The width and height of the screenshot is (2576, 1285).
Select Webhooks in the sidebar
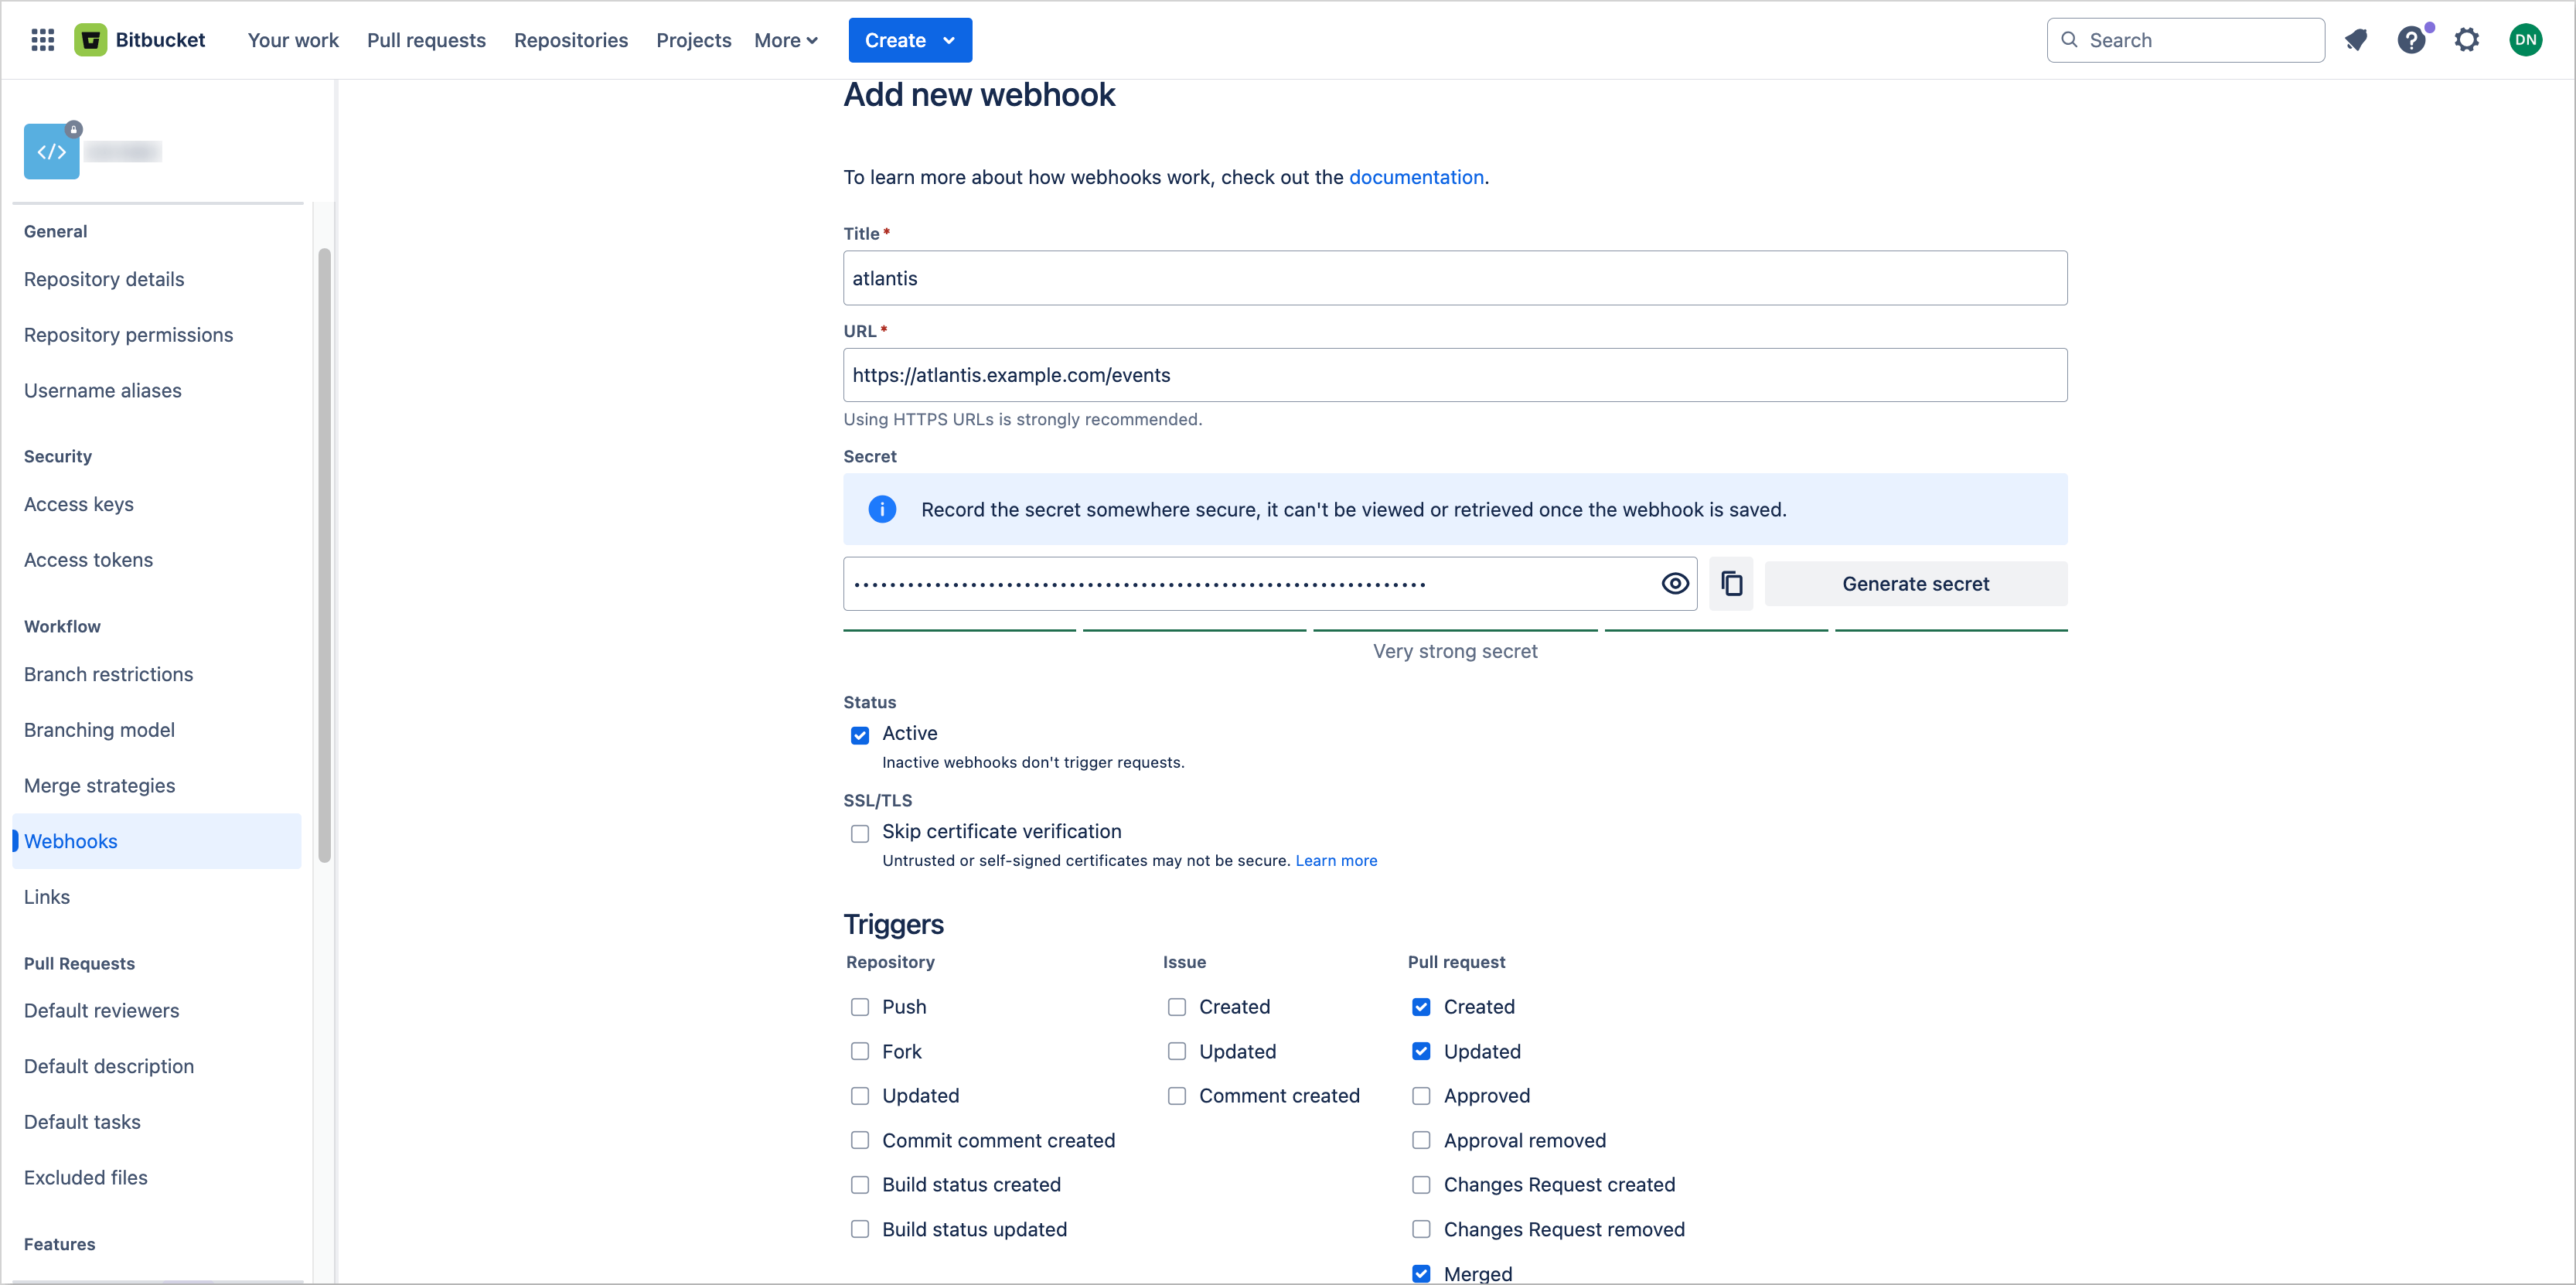71,841
